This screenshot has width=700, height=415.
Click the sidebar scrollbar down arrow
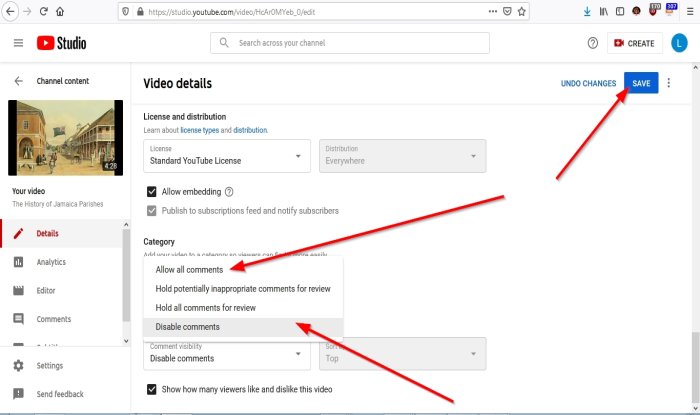[126, 341]
